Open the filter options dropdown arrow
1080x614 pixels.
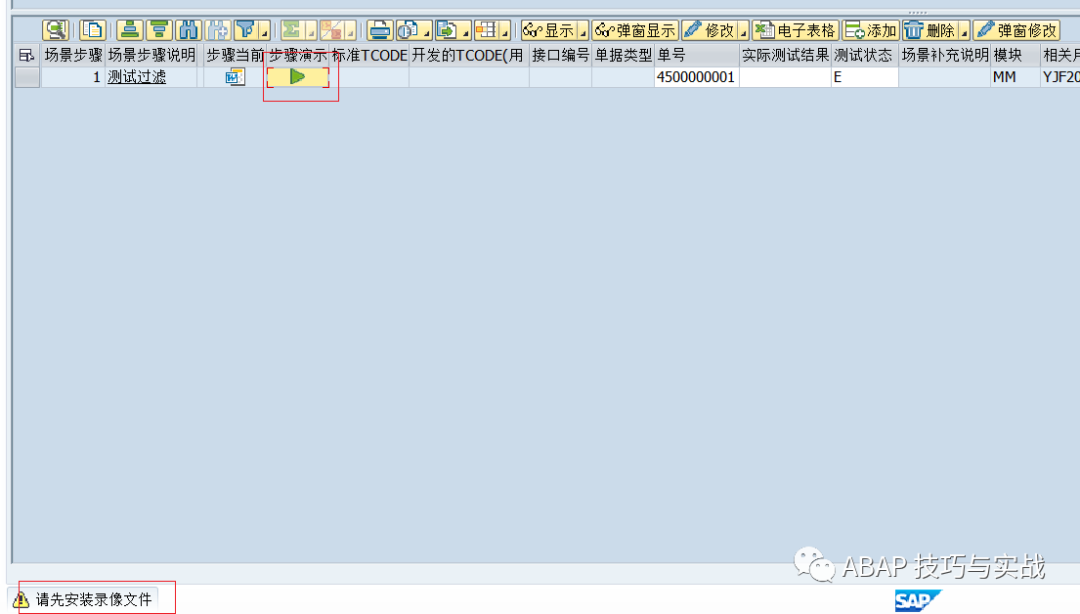(264, 32)
